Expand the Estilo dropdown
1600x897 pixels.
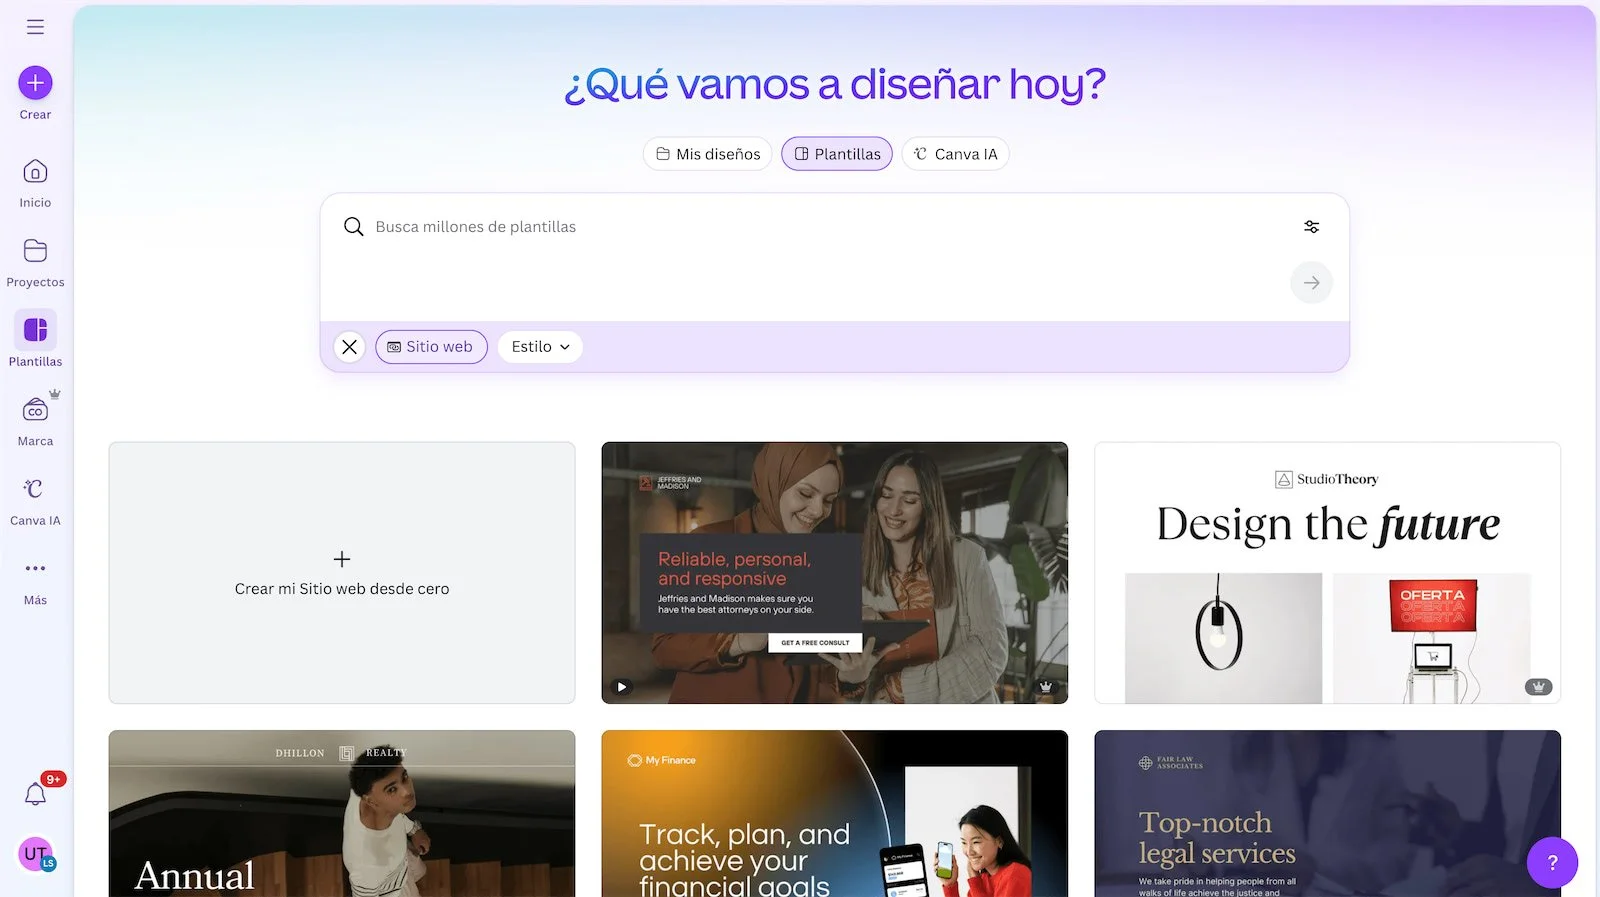(x=540, y=347)
